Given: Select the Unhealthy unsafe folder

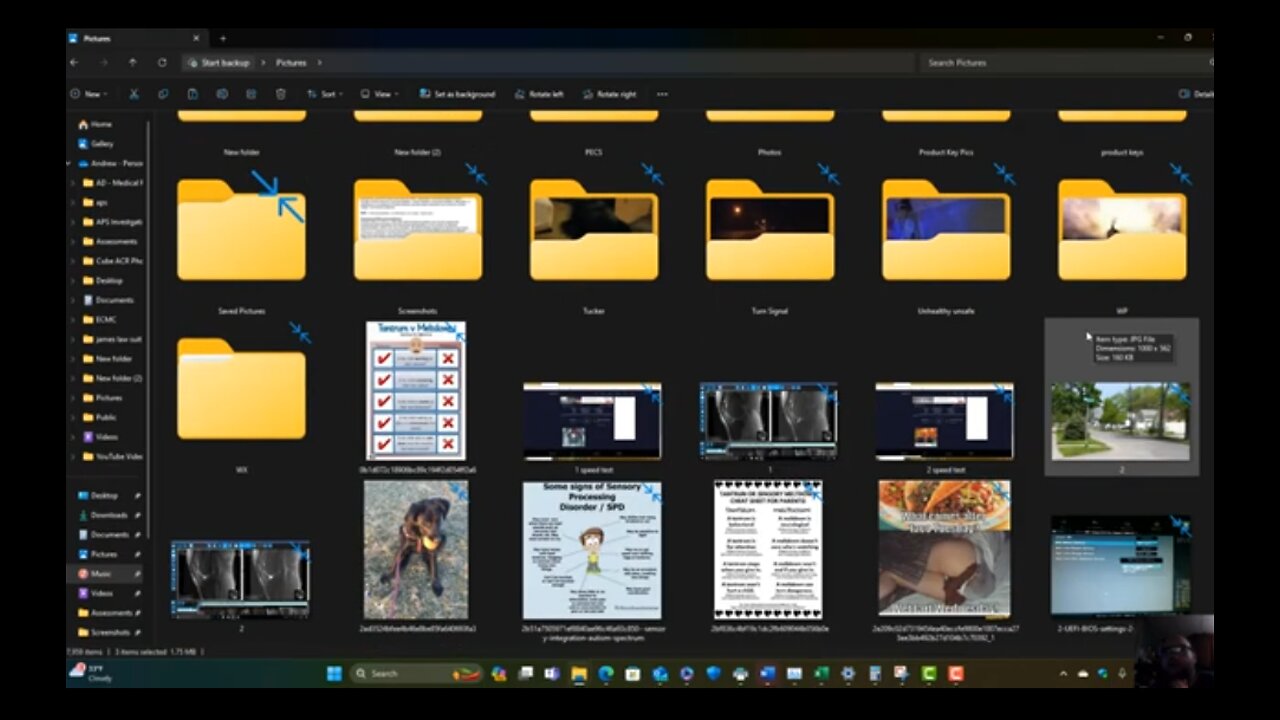Looking at the screenshot, I should tap(946, 231).
